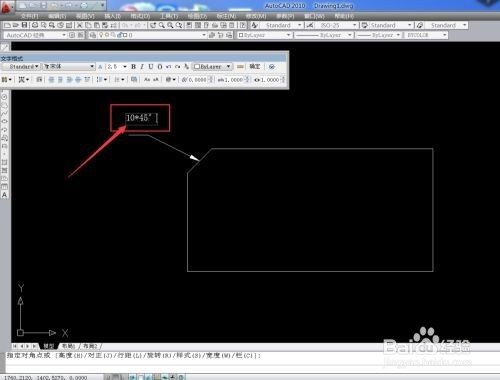Image resolution: width=500 pixels, height=380 pixels.
Task: Click the Save icon in standard toolbar
Action: point(24,25)
